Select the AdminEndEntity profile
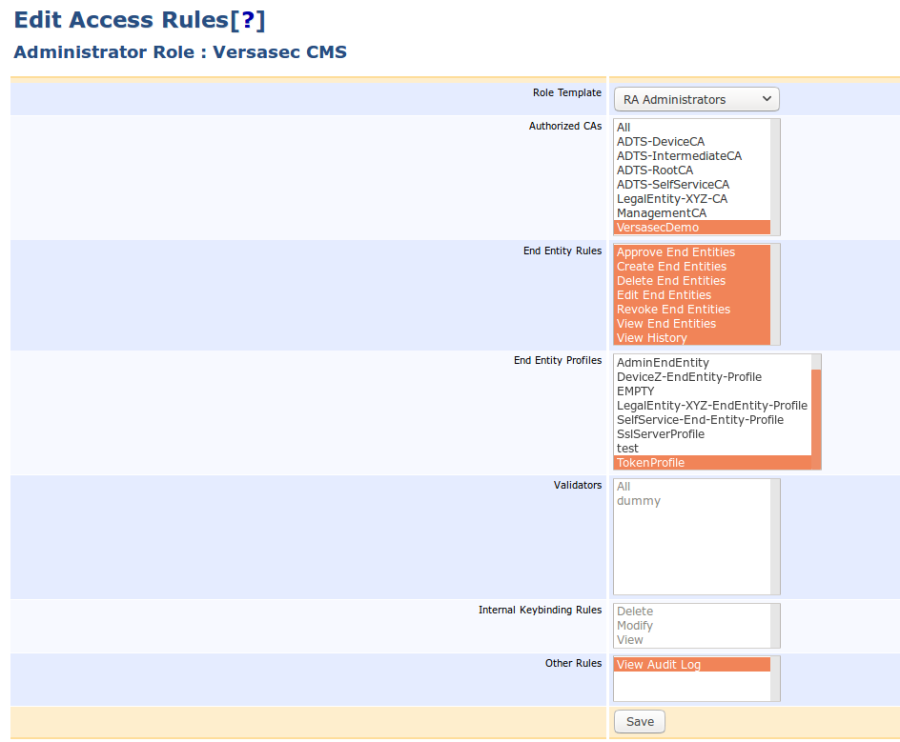 pos(658,362)
